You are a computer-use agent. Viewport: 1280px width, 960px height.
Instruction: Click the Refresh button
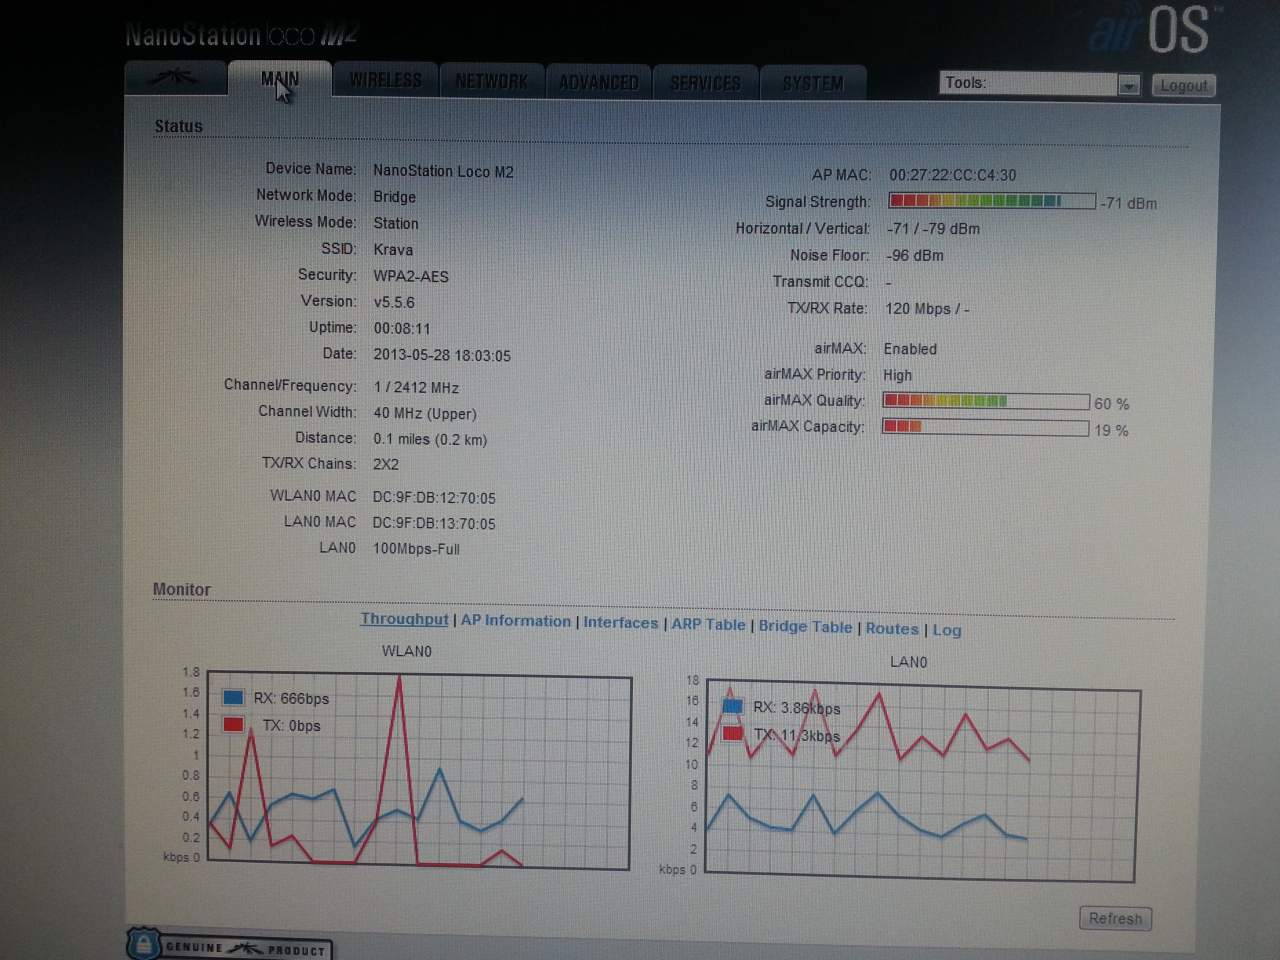pos(1115,919)
